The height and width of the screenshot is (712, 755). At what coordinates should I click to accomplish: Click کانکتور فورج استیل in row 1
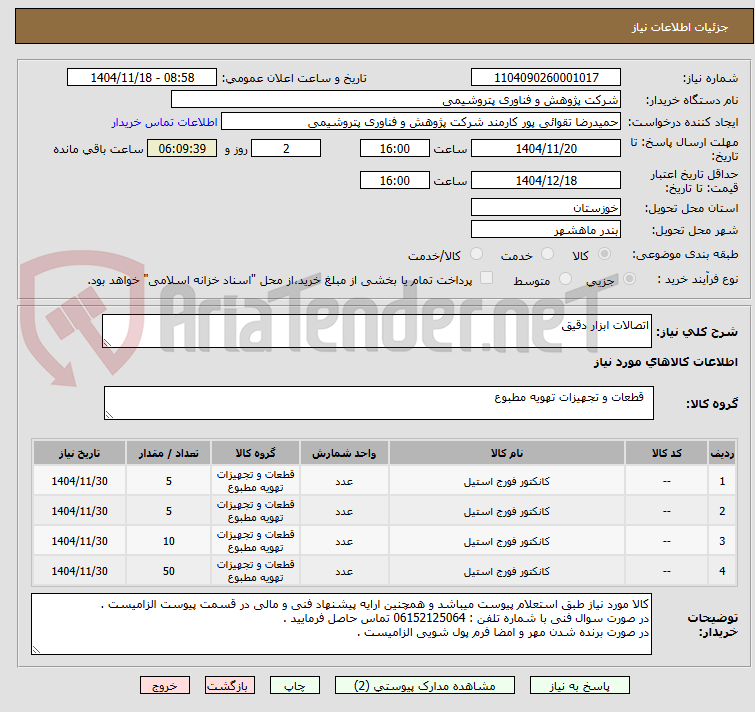point(507,481)
